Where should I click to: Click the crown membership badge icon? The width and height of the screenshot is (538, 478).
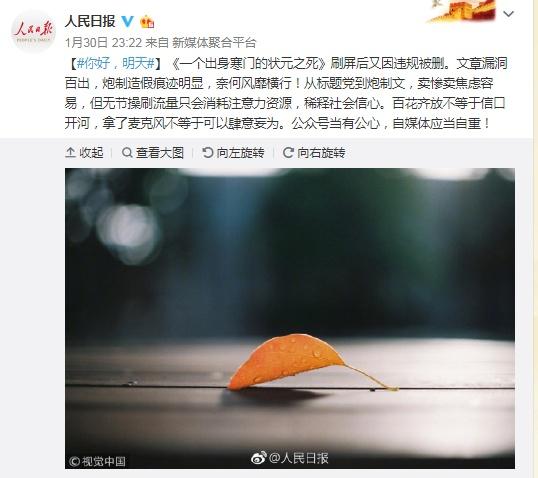click(147, 22)
